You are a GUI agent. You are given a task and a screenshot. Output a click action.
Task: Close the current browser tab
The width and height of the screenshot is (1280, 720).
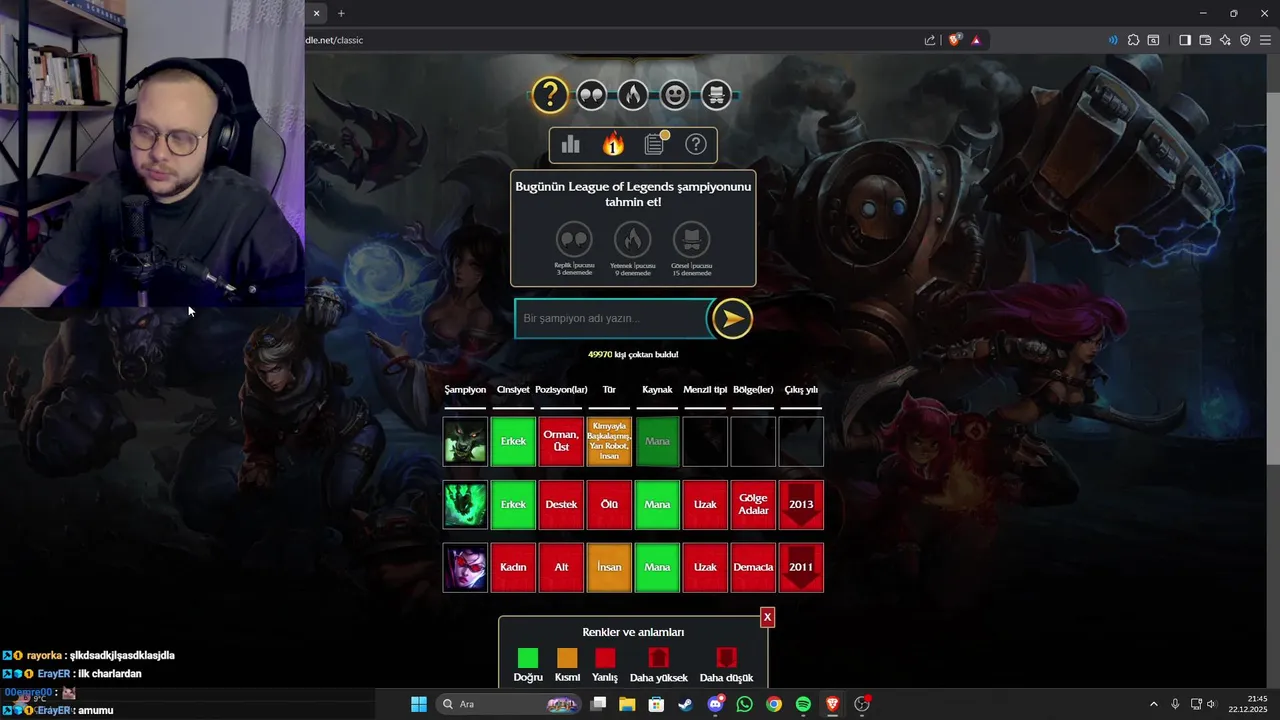(x=316, y=13)
